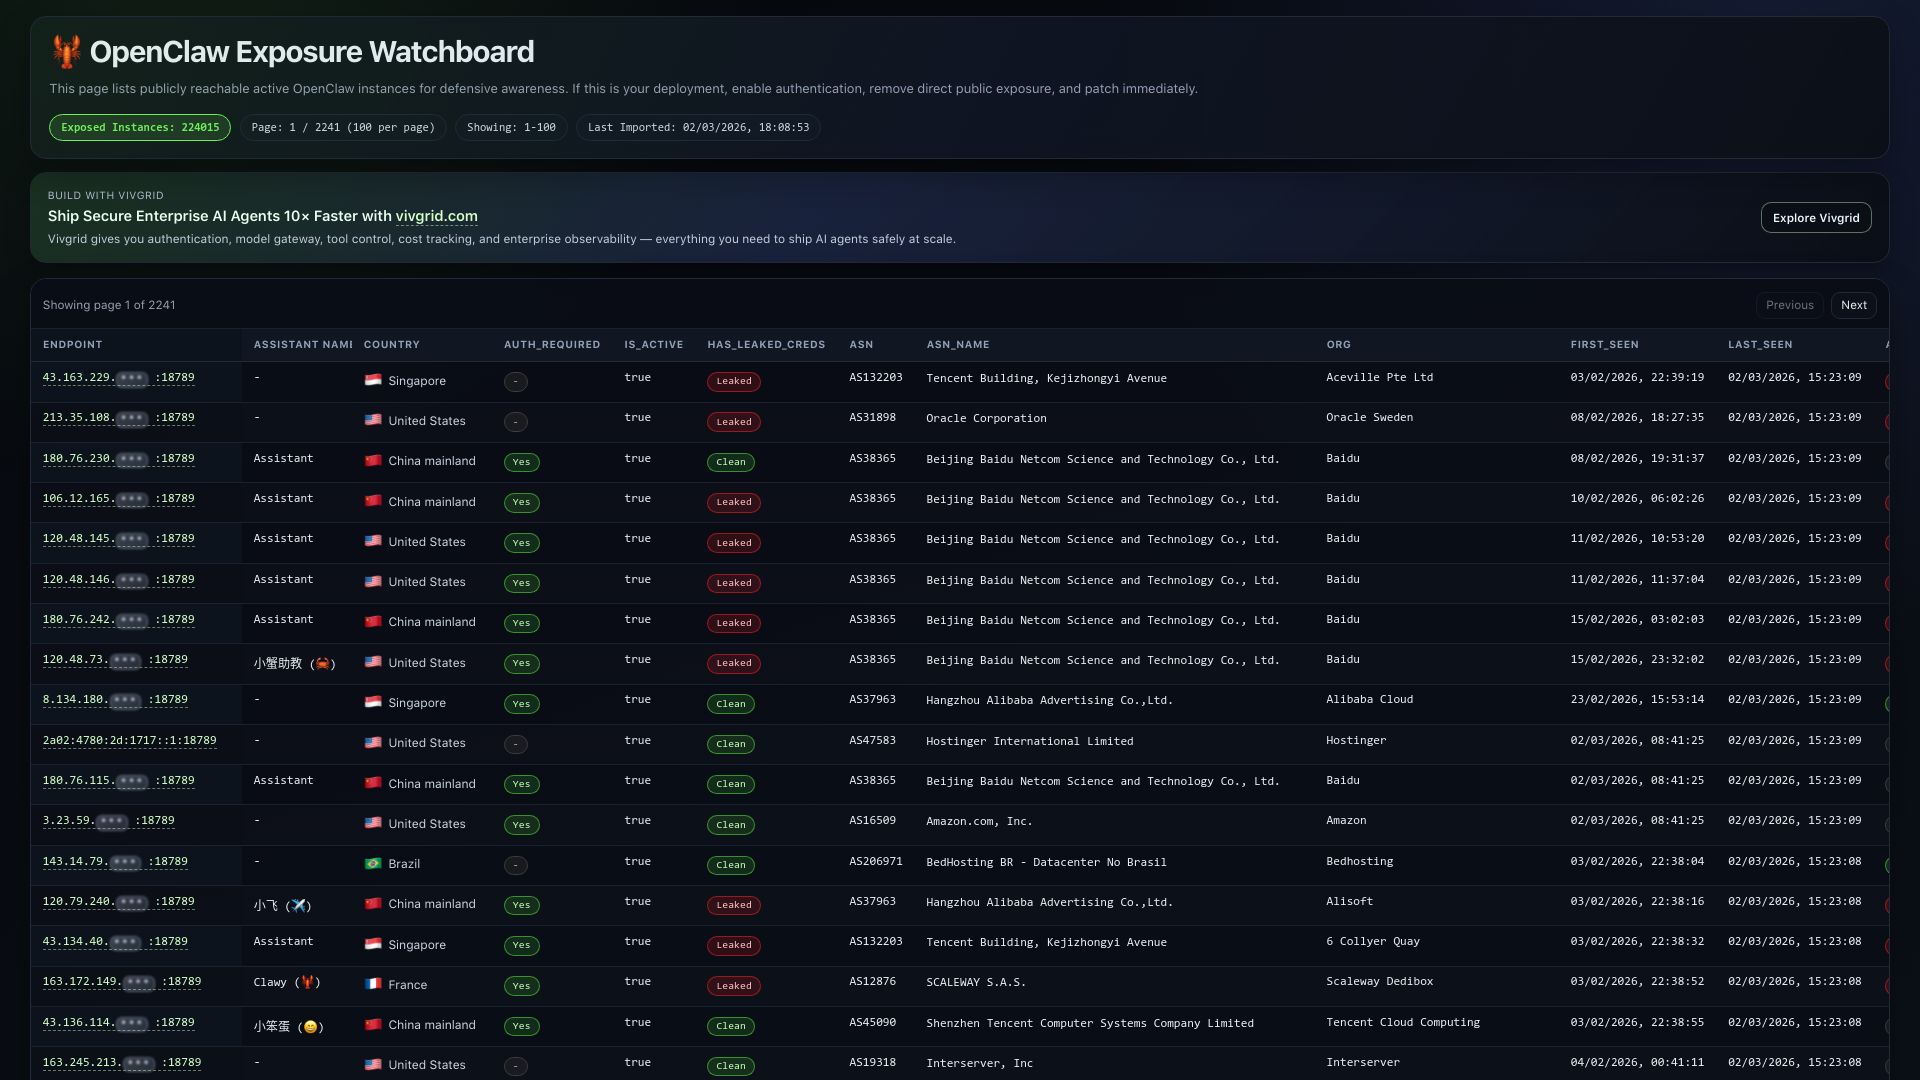Open endpoint 3.23.59 :18789 link
Image resolution: width=1920 pixels, height=1080 pixels.
pyautogui.click(x=108, y=821)
